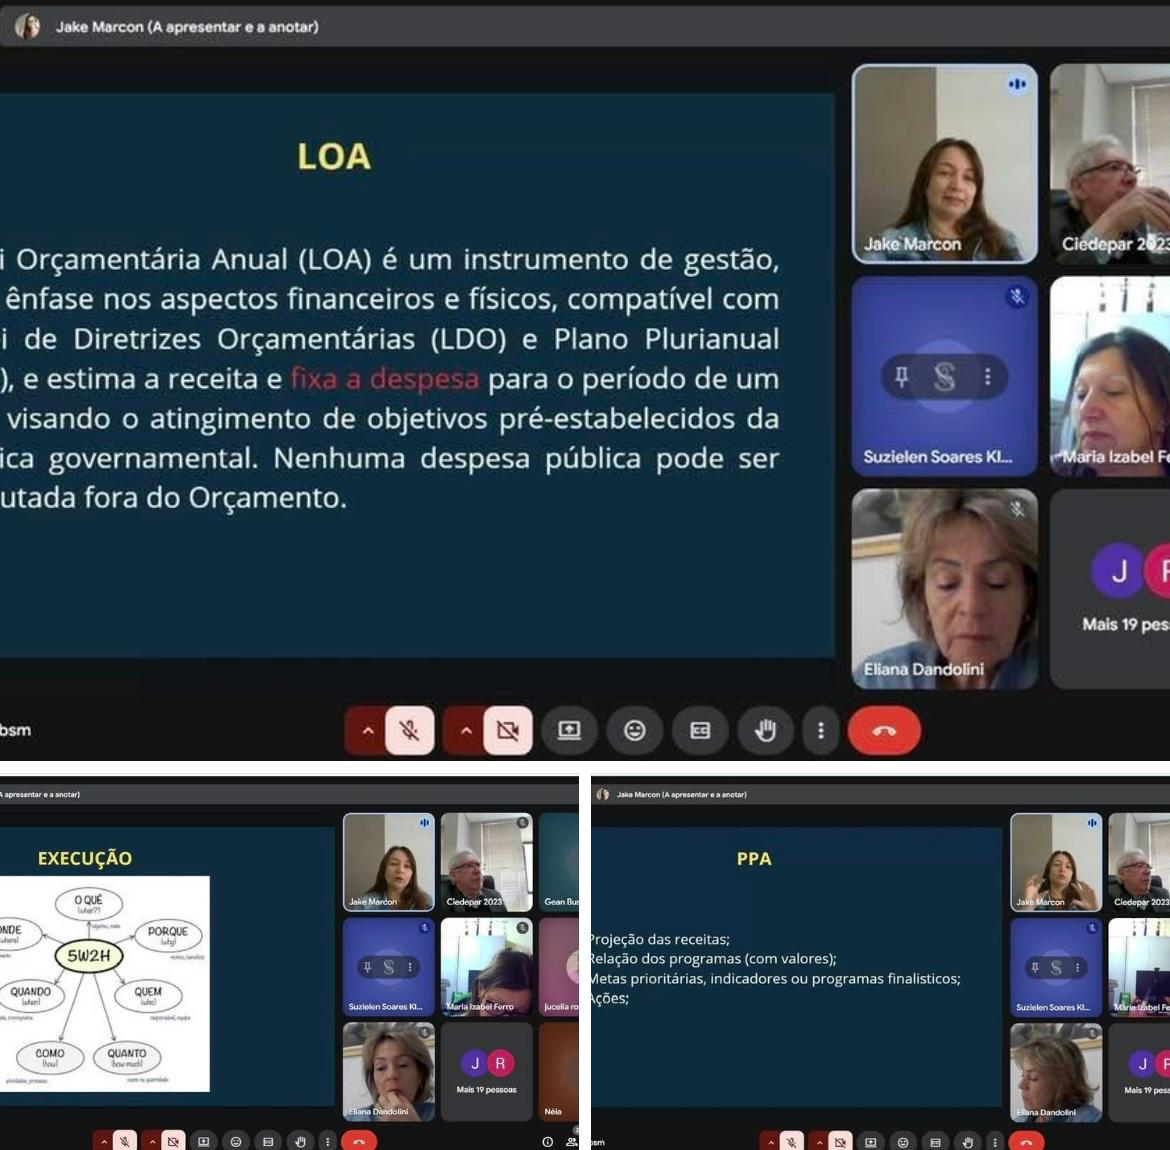The image size is (1170, 1150).
Task: Click Present screen icon in the LOA view
Action: click(x=569, y=730)
